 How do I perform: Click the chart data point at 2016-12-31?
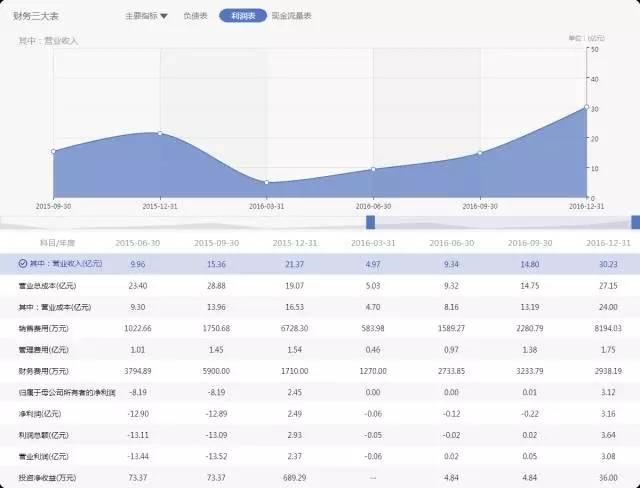[587, 107]
